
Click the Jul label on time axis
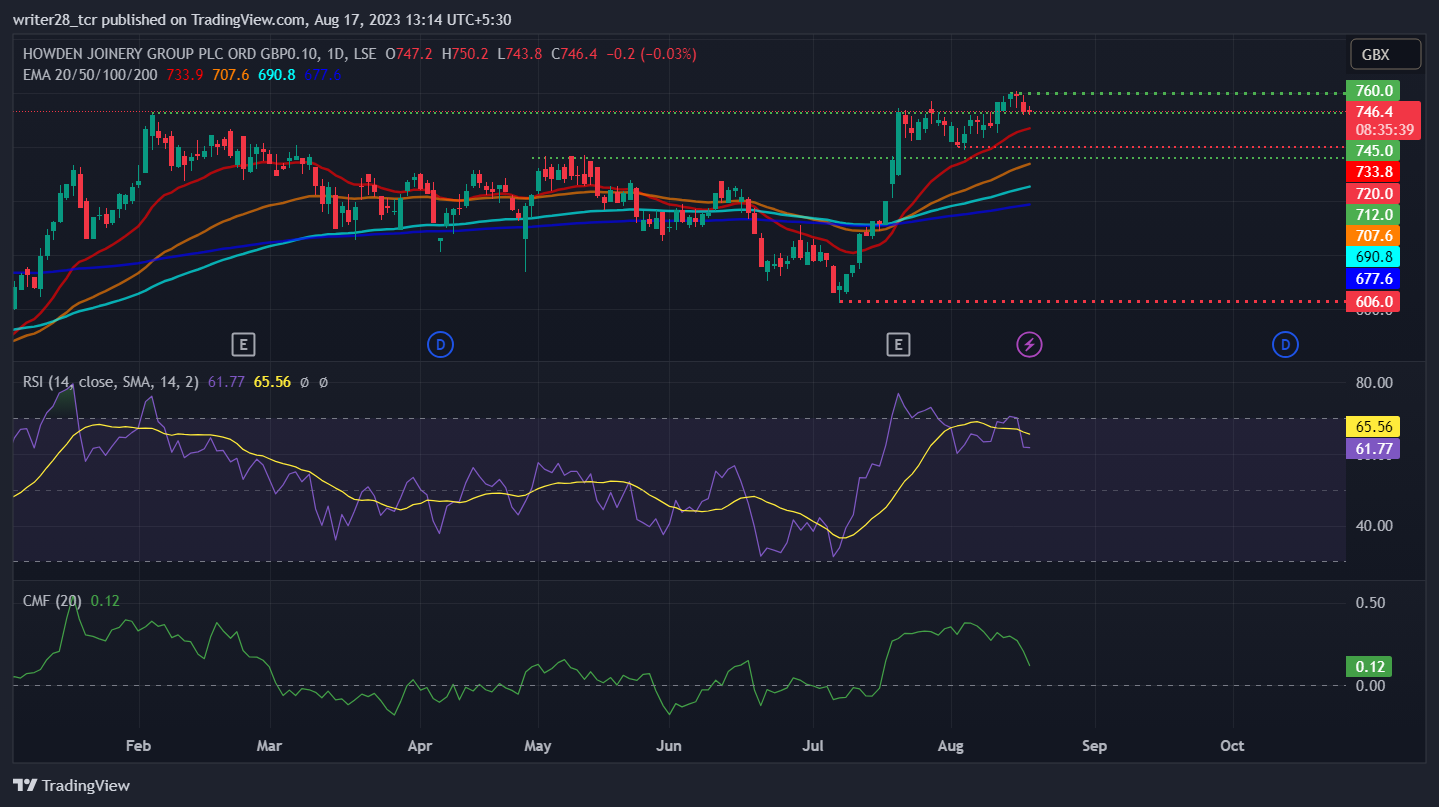pos(812,745)
